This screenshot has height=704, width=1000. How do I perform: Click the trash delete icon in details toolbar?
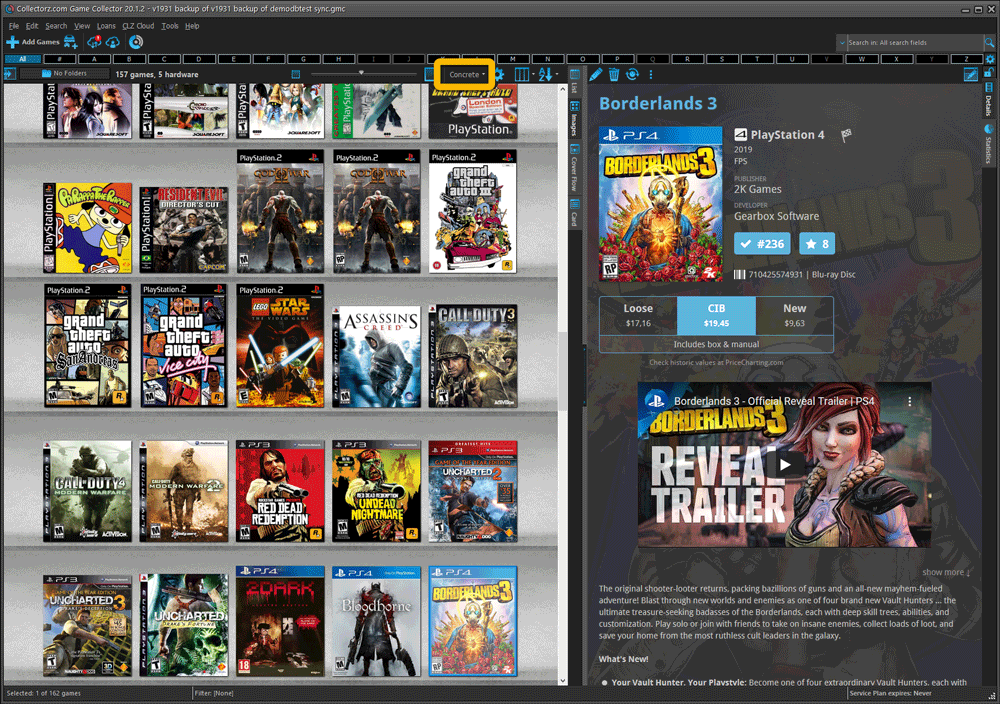[x=614, y=75]
